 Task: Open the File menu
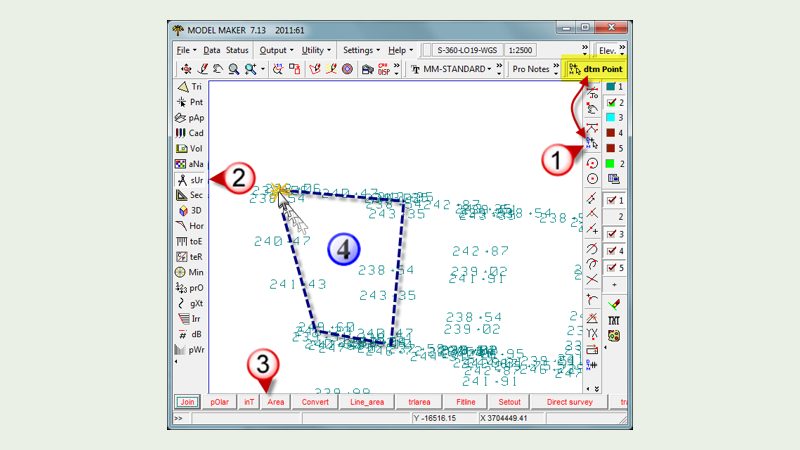[x=186, y=50]
